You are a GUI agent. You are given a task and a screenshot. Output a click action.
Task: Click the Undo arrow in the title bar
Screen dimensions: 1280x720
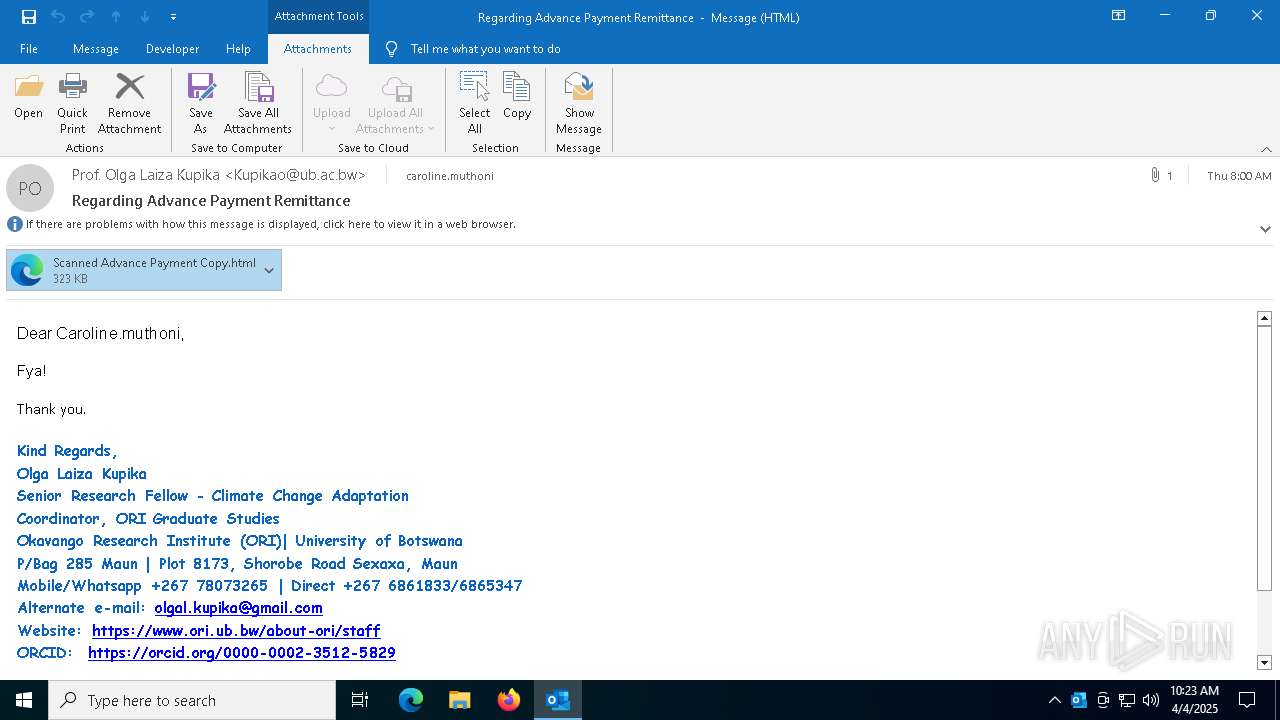tap(58, 17)
